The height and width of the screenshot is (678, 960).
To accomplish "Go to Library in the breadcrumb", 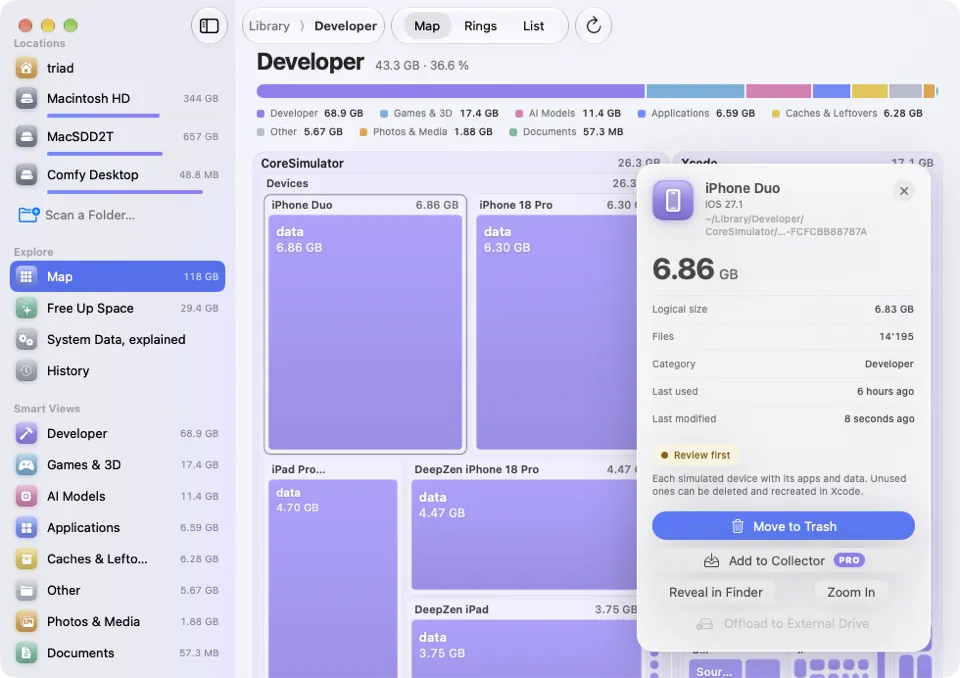I will click(269, 26).
